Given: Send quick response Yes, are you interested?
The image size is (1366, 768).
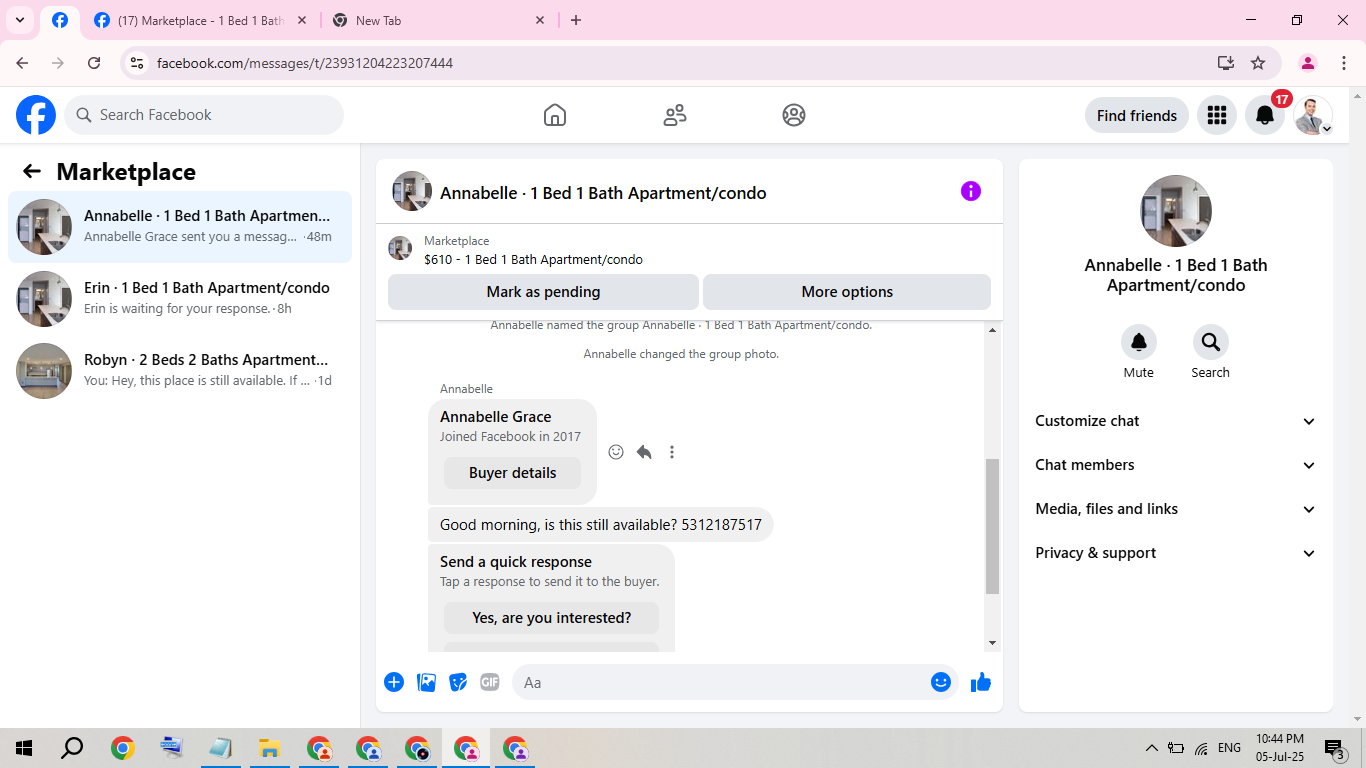Looking at the screenshot, I should 552,618.
